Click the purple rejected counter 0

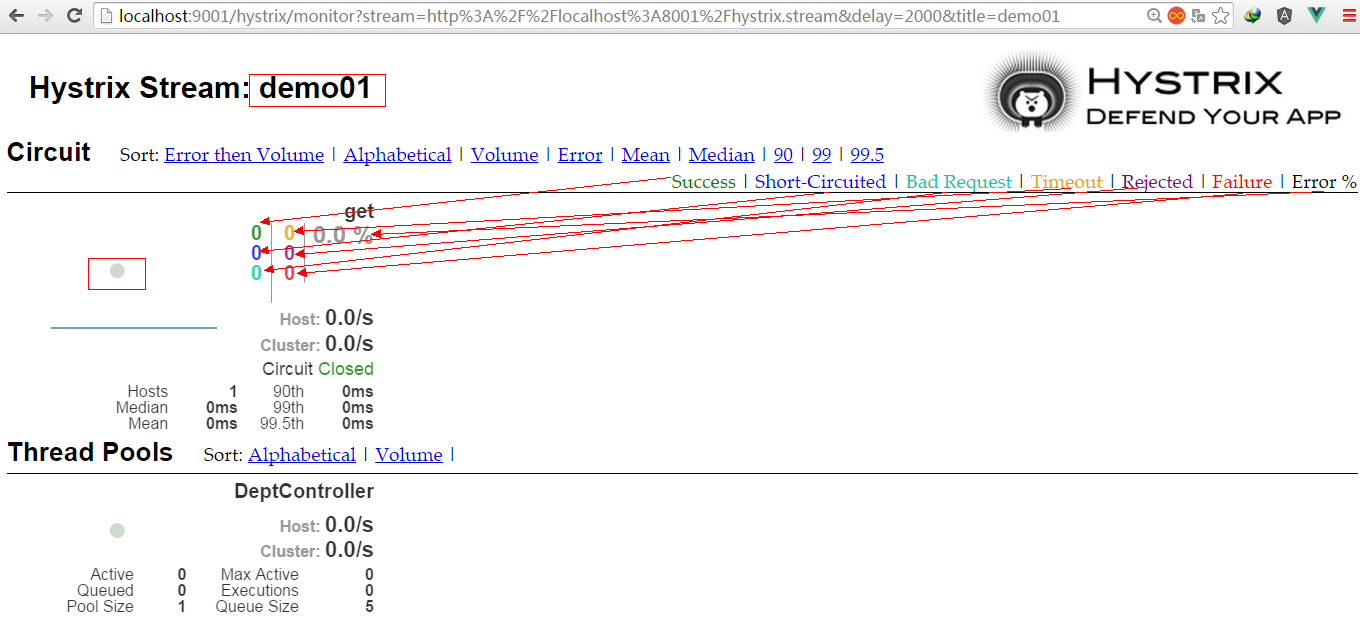click(289, 253)
